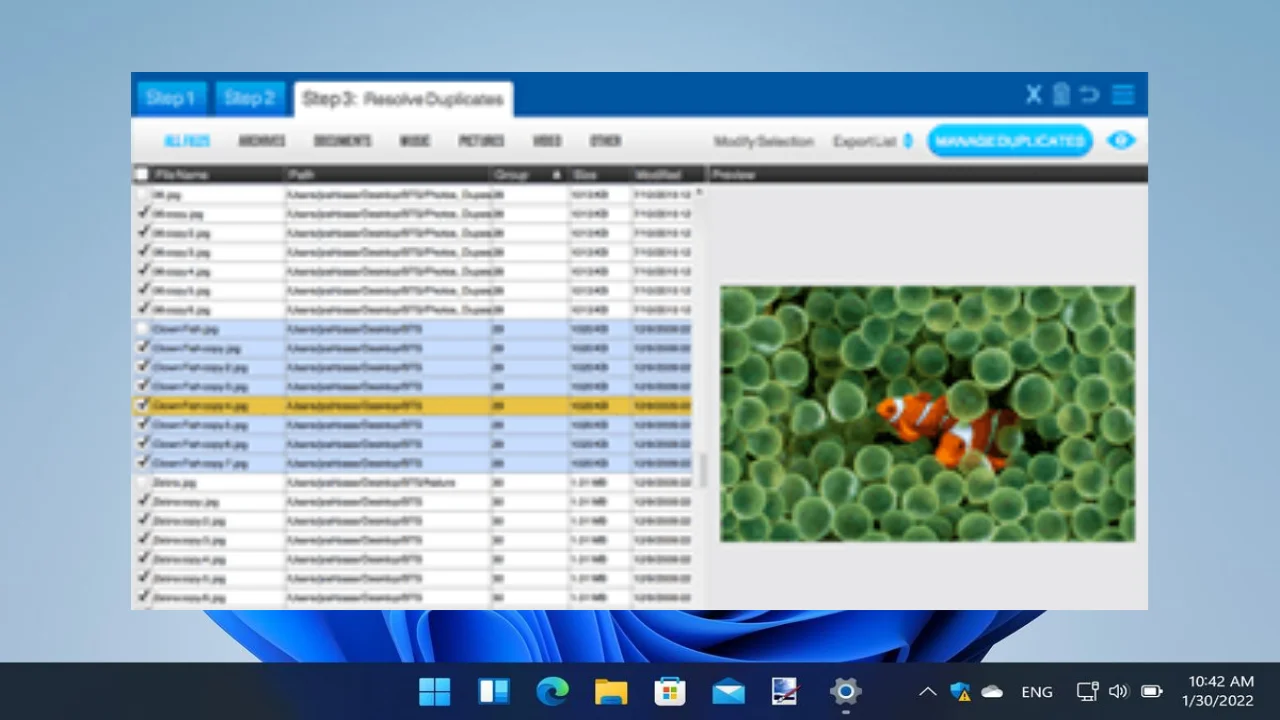Uncheck the 06 copy.jpg checkbox
The height and width of the screenshot is (720, 1280).
[144, 213]
